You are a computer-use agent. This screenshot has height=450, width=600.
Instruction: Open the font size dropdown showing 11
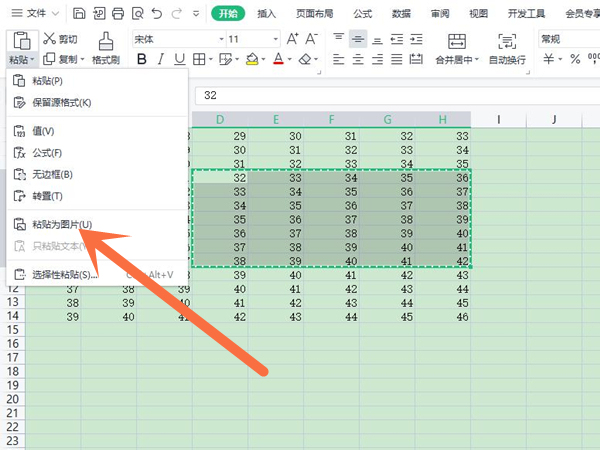click(250, 39)
